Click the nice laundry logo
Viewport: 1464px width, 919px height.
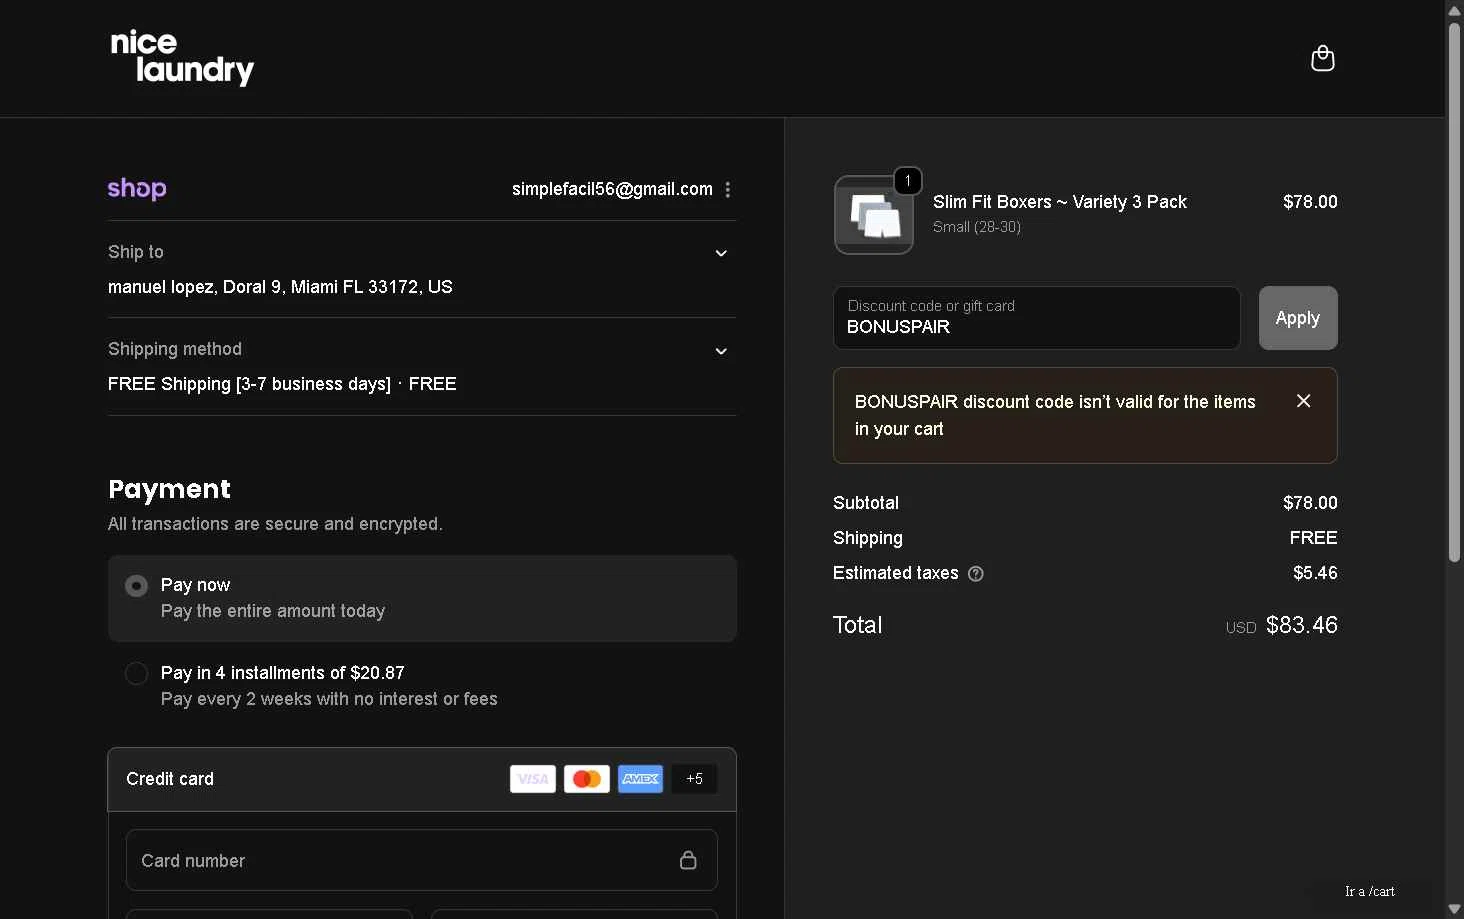tap(182, 57)
